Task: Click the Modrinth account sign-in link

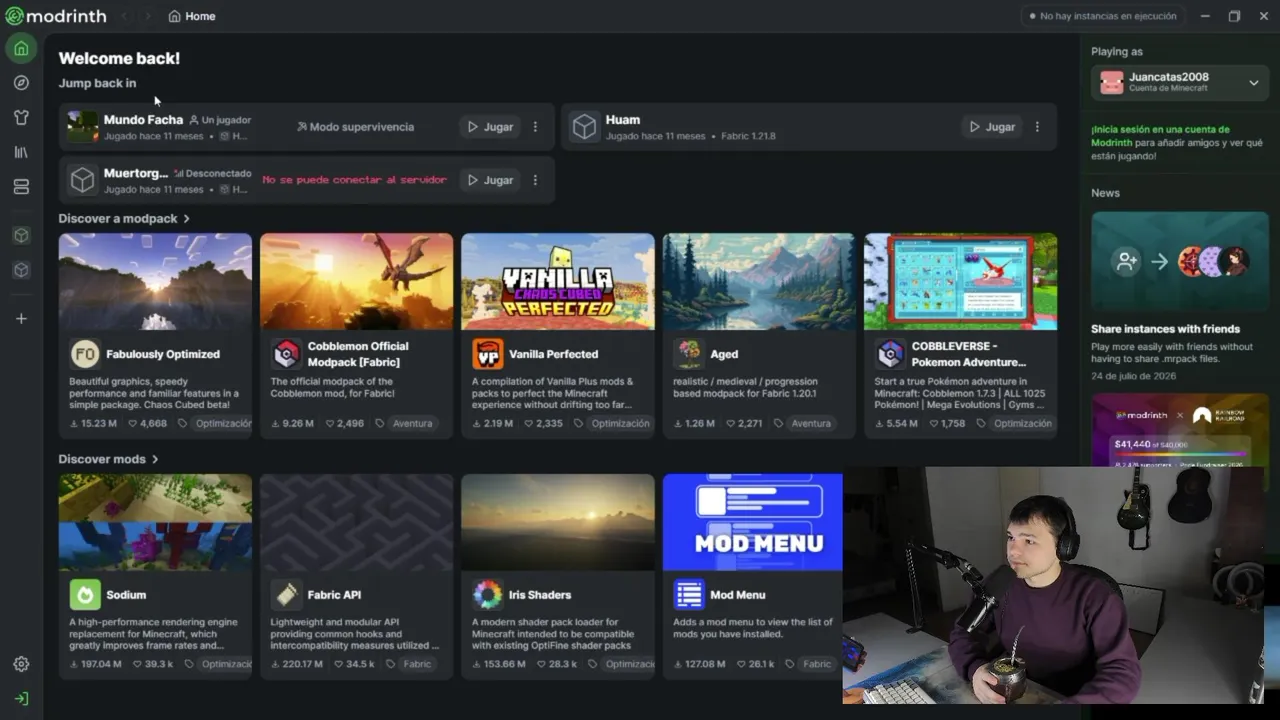Action: point(1161,136)
